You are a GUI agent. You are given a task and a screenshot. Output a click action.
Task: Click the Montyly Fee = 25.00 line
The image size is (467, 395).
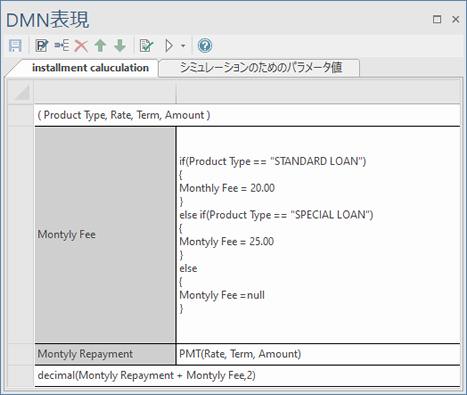[x=227, y=242]
